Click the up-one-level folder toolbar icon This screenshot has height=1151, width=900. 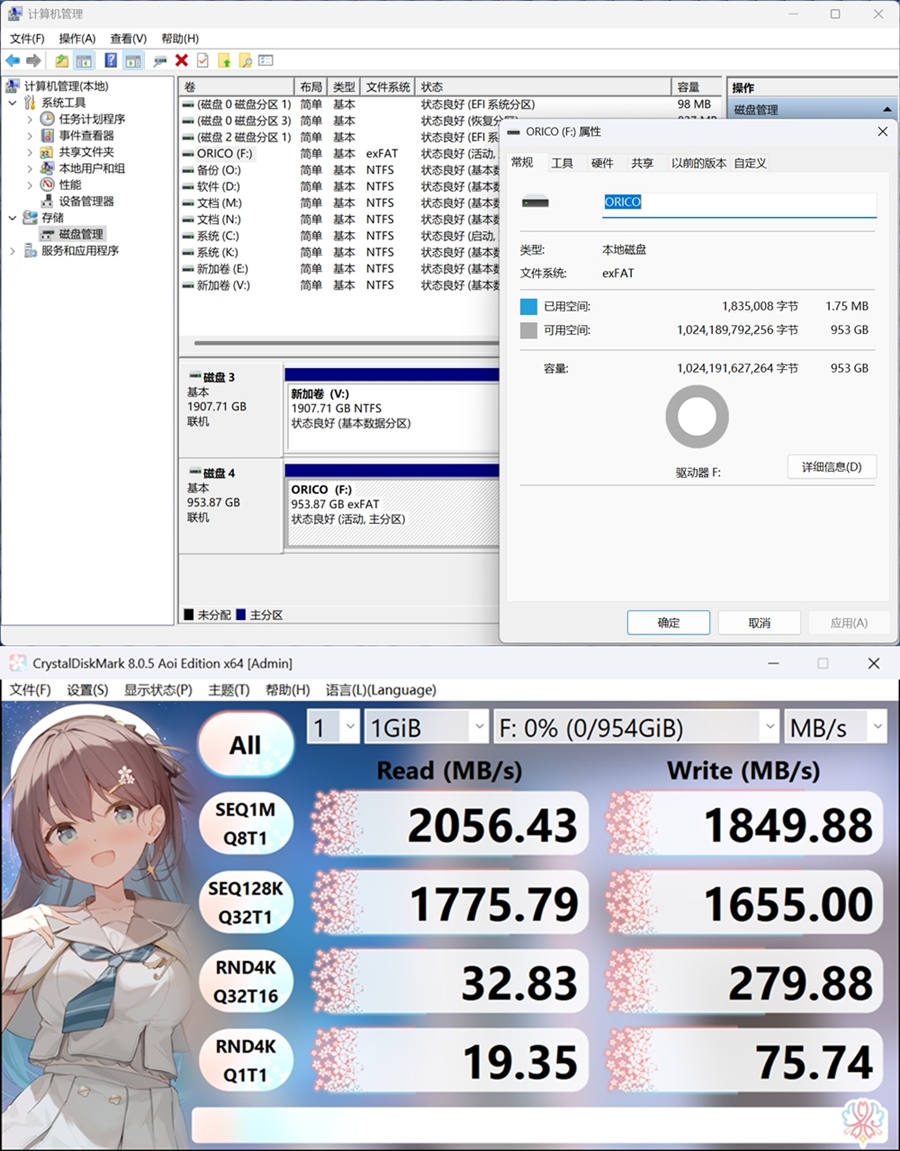tap(62, 61)
